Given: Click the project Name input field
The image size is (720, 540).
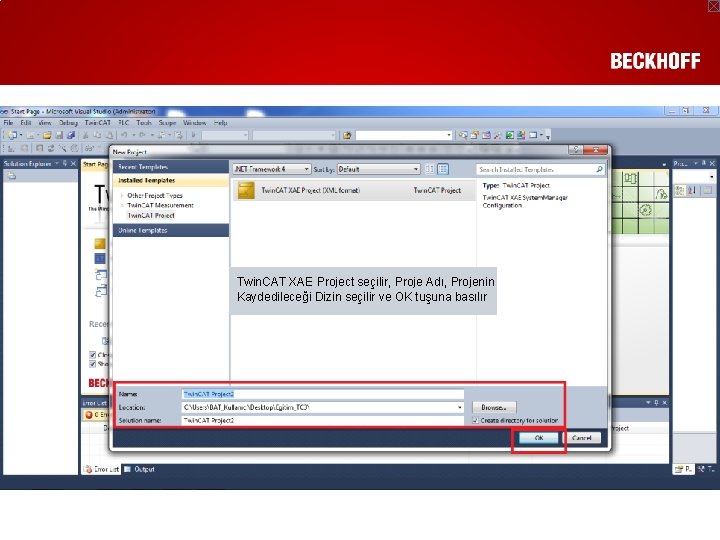Looking at the screenshot, I should coord(322,394).
